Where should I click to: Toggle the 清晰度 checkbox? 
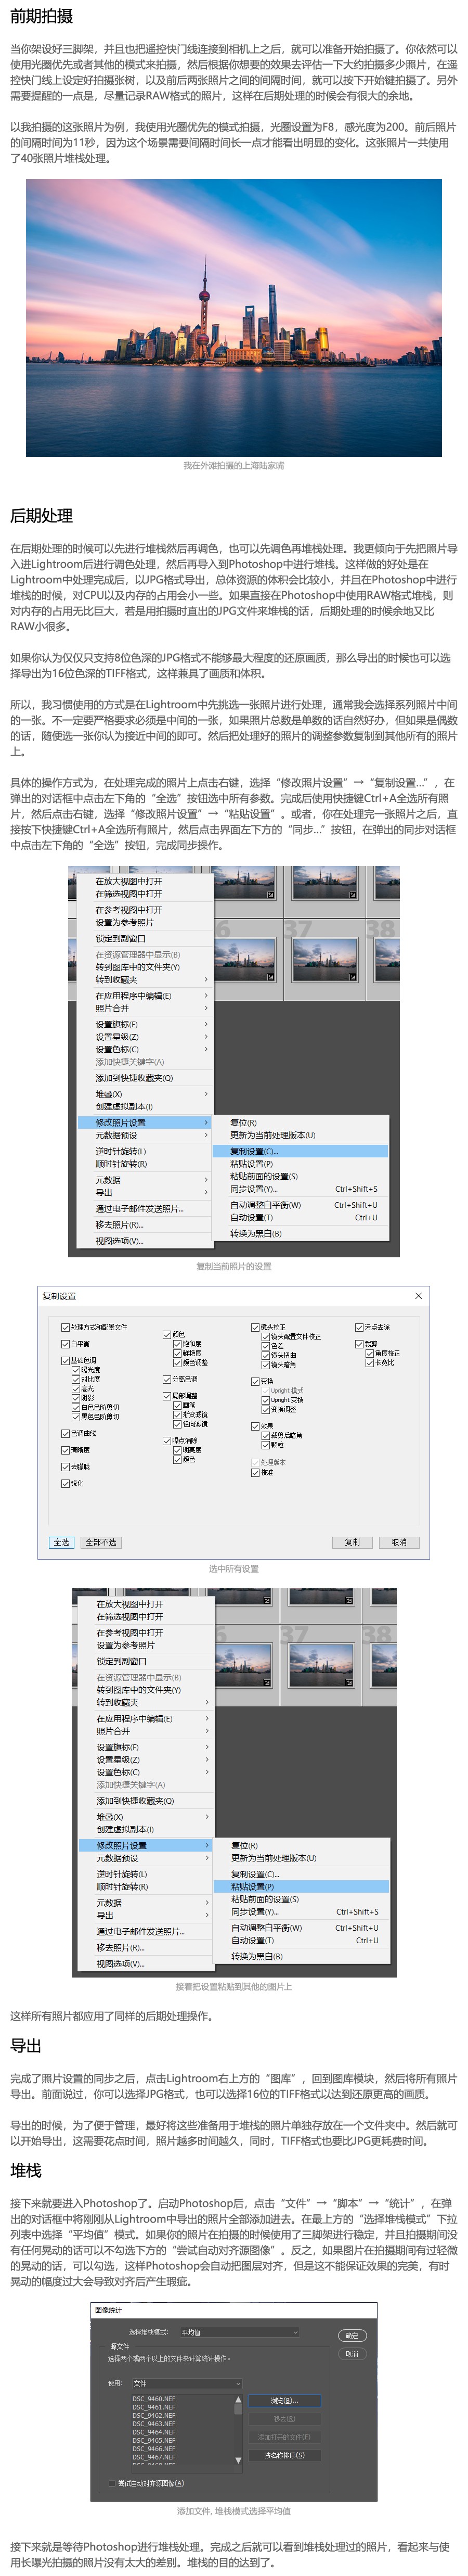pyautogui.click(x=66, y=1450)
